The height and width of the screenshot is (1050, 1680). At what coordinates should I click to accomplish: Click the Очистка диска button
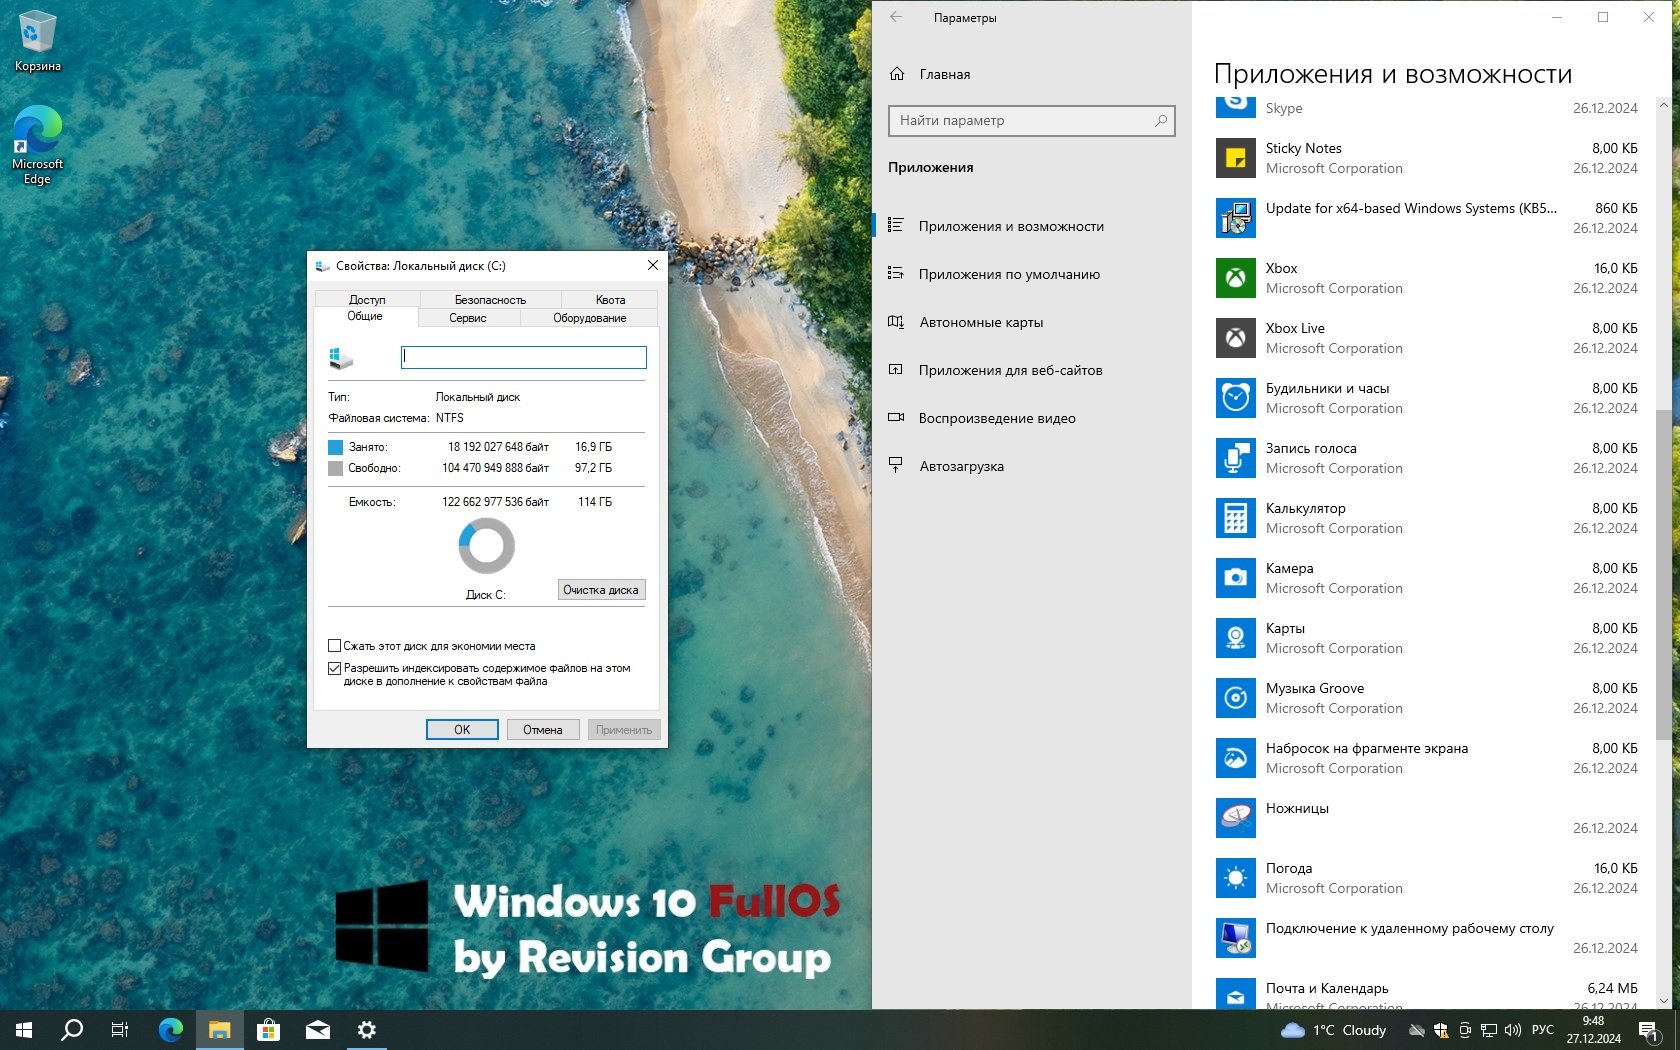[600, 590]
